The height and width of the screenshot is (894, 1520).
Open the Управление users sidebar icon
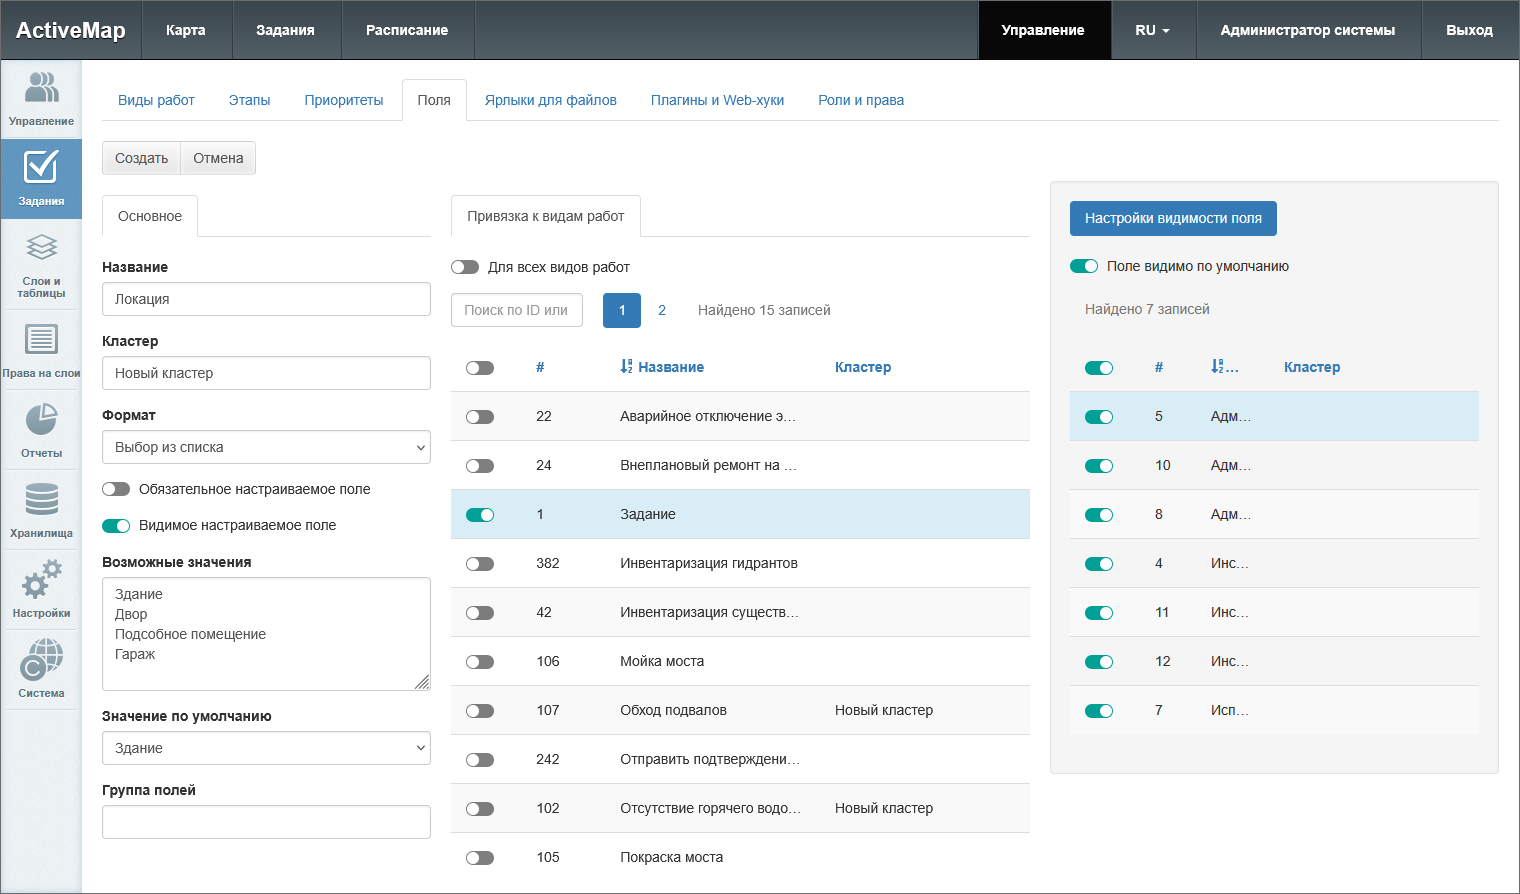click(41, 90)
